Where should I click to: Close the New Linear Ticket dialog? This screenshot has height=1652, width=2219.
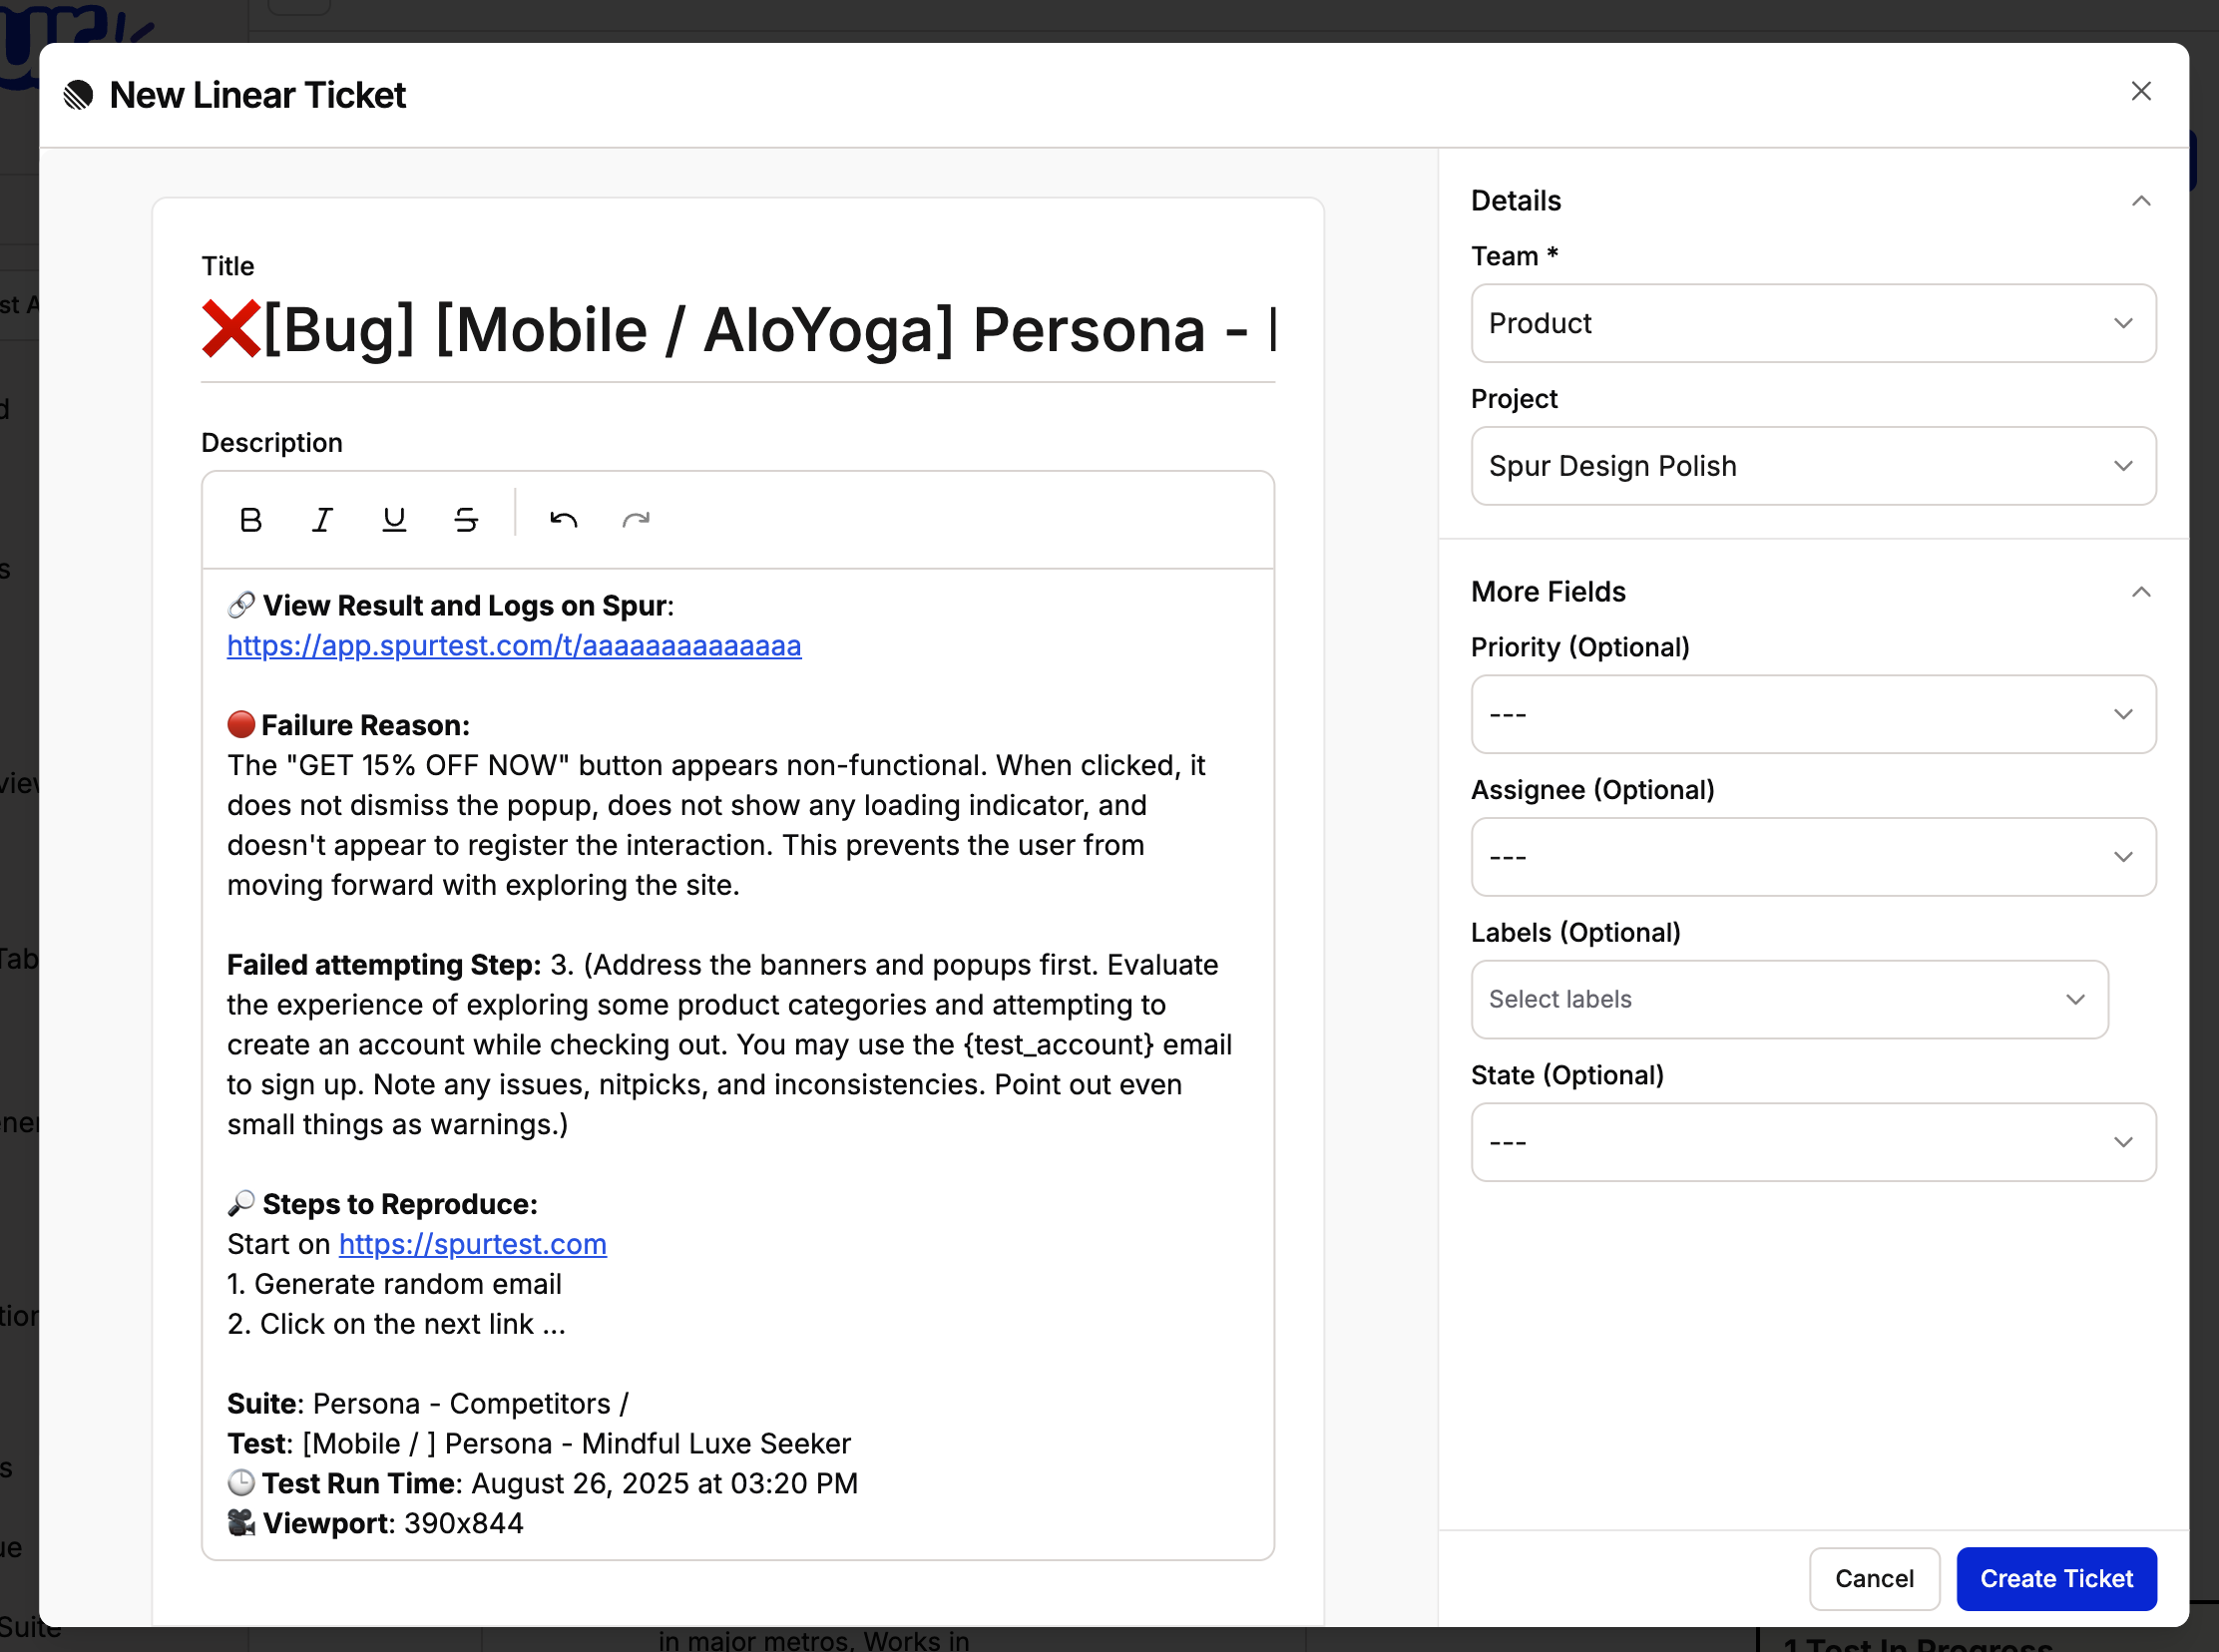click(x=2140, y=92)
